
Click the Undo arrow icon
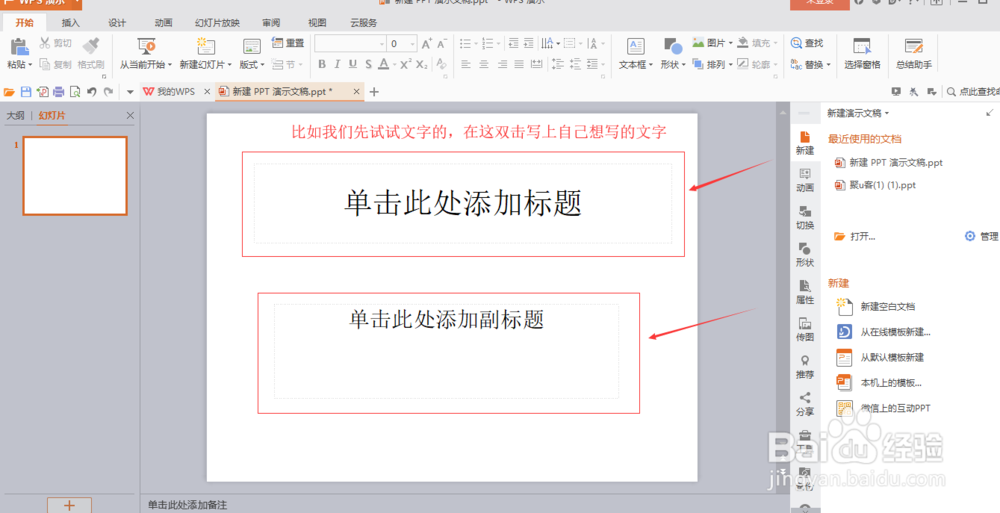pos(92,92)
